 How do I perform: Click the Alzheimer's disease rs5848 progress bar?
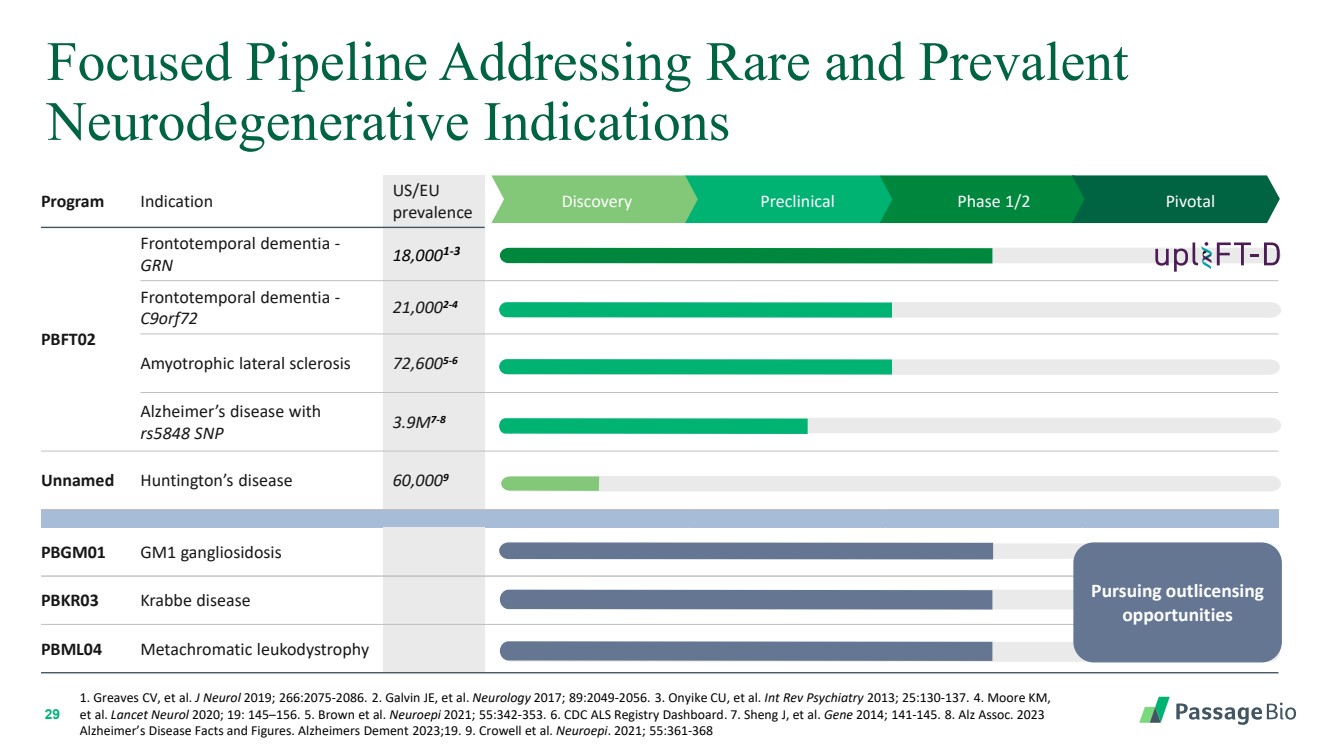pyautogui.click(x=653, y=427)
